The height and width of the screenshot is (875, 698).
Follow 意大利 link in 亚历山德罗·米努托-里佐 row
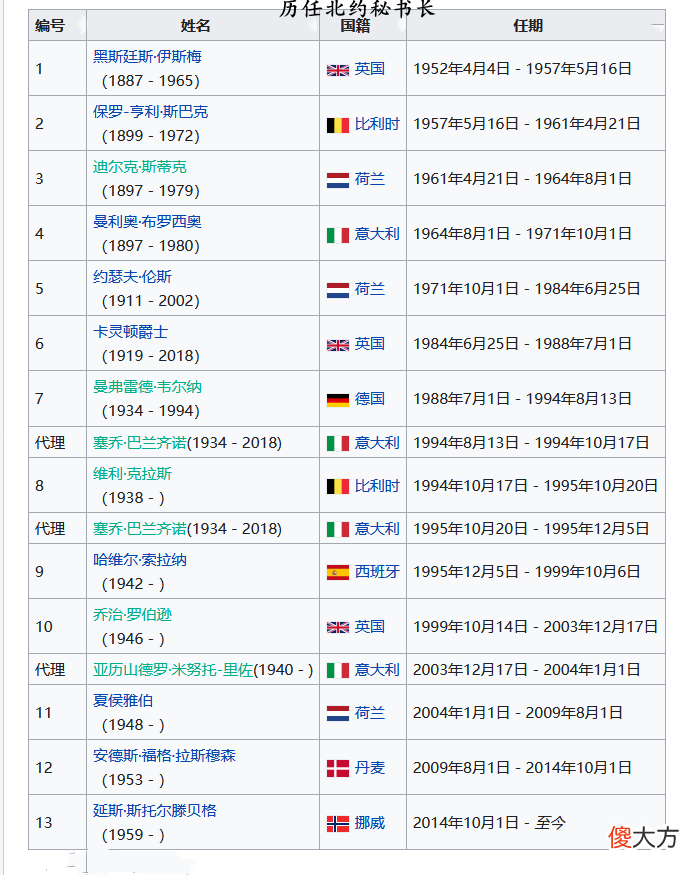tap(377, 670)
